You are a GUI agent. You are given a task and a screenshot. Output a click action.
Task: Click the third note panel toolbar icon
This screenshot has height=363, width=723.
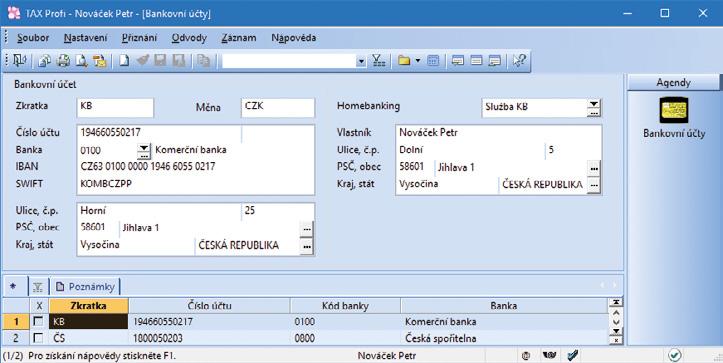tap(494, 61)
